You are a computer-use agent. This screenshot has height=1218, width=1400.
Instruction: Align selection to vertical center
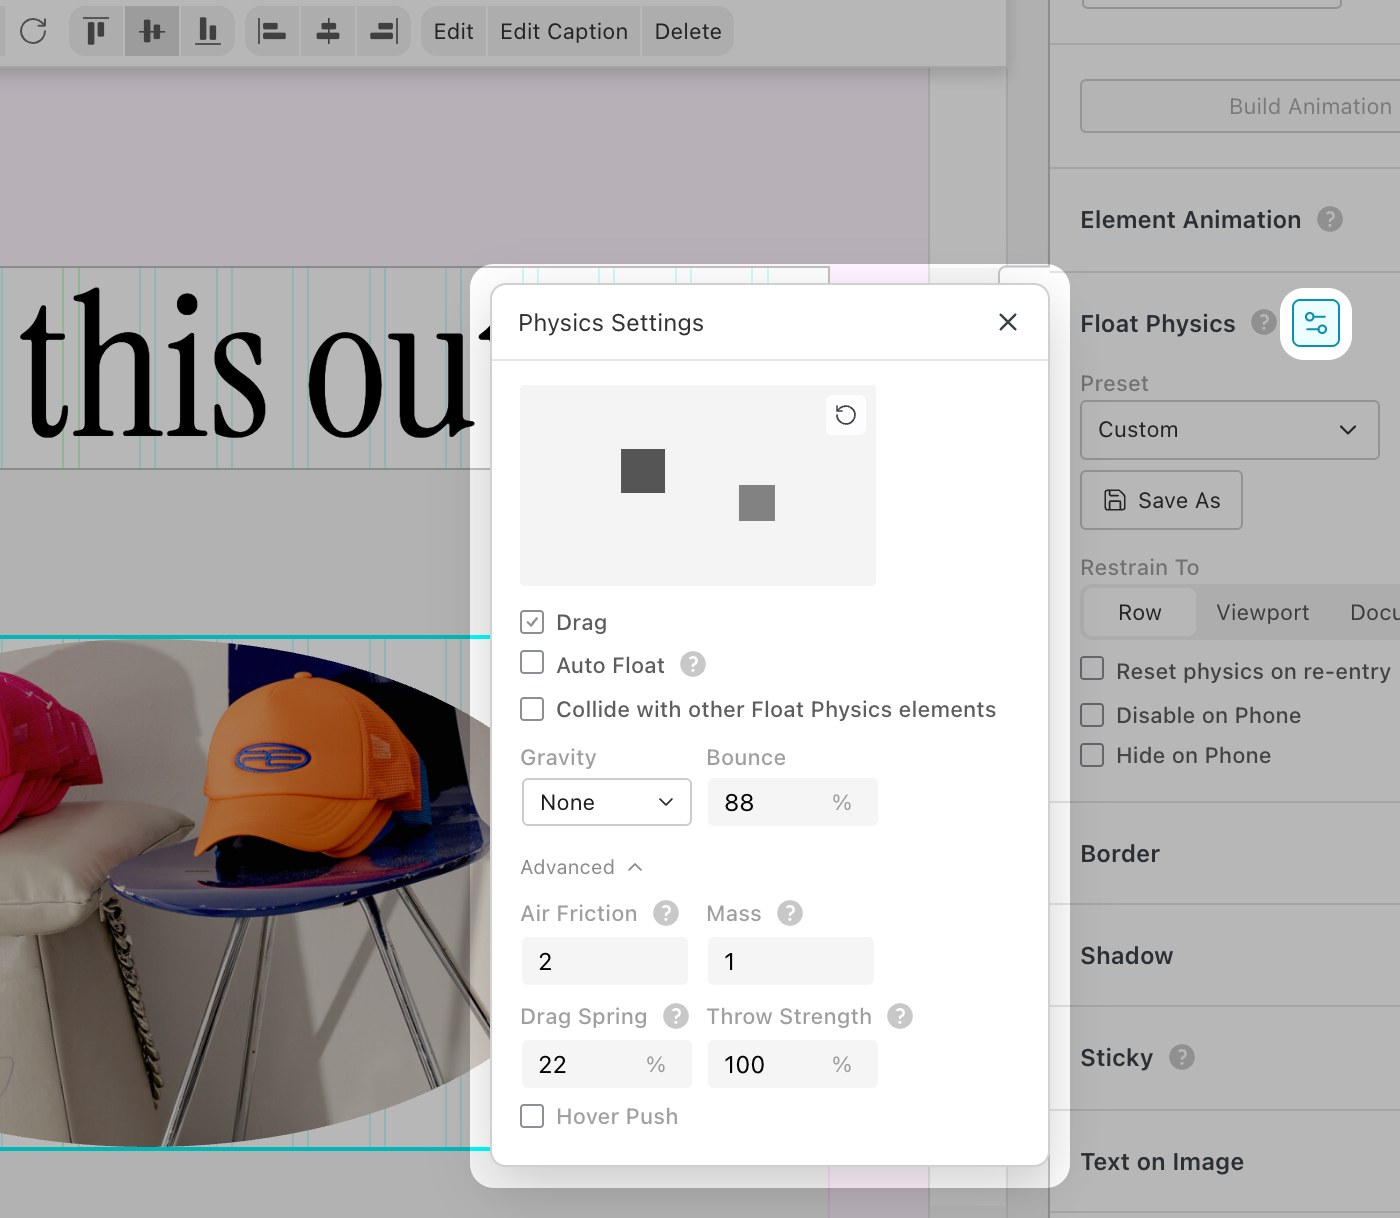[x=152, y=31]
